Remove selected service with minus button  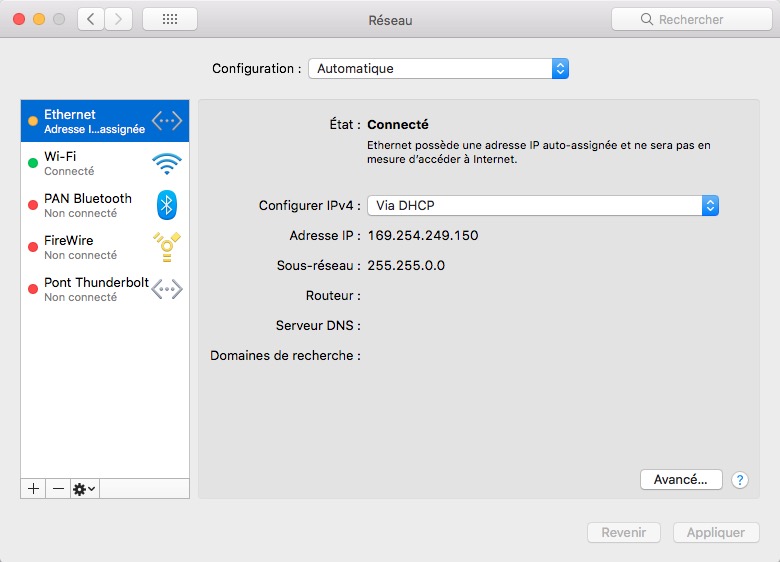(58, 488)
